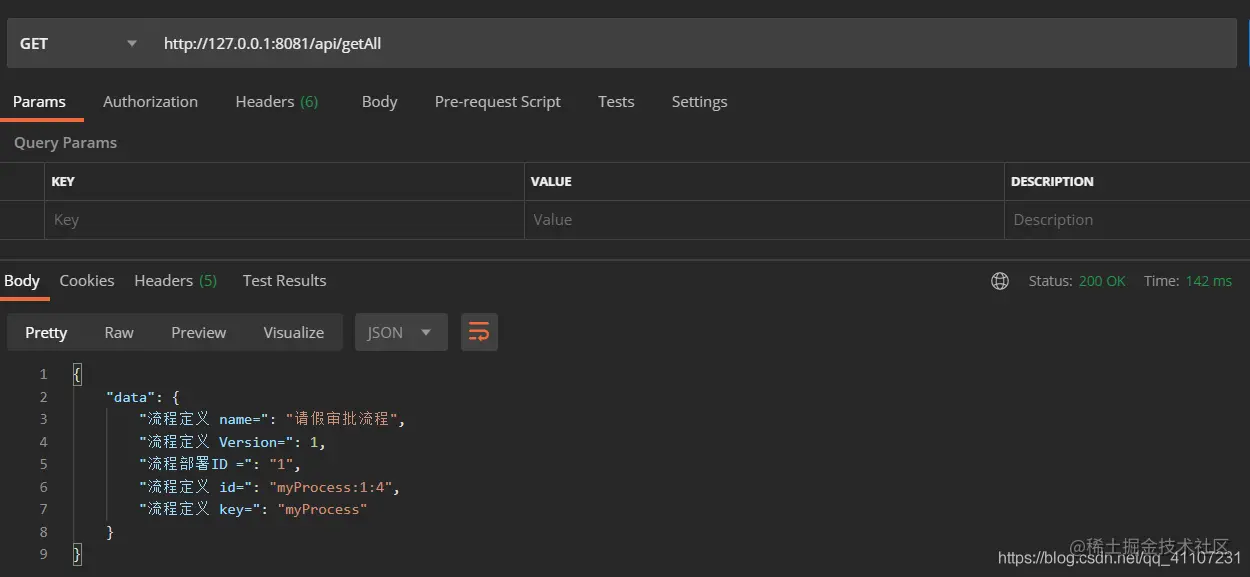
Task: Click the KEY column header
Action: [63, 181]
